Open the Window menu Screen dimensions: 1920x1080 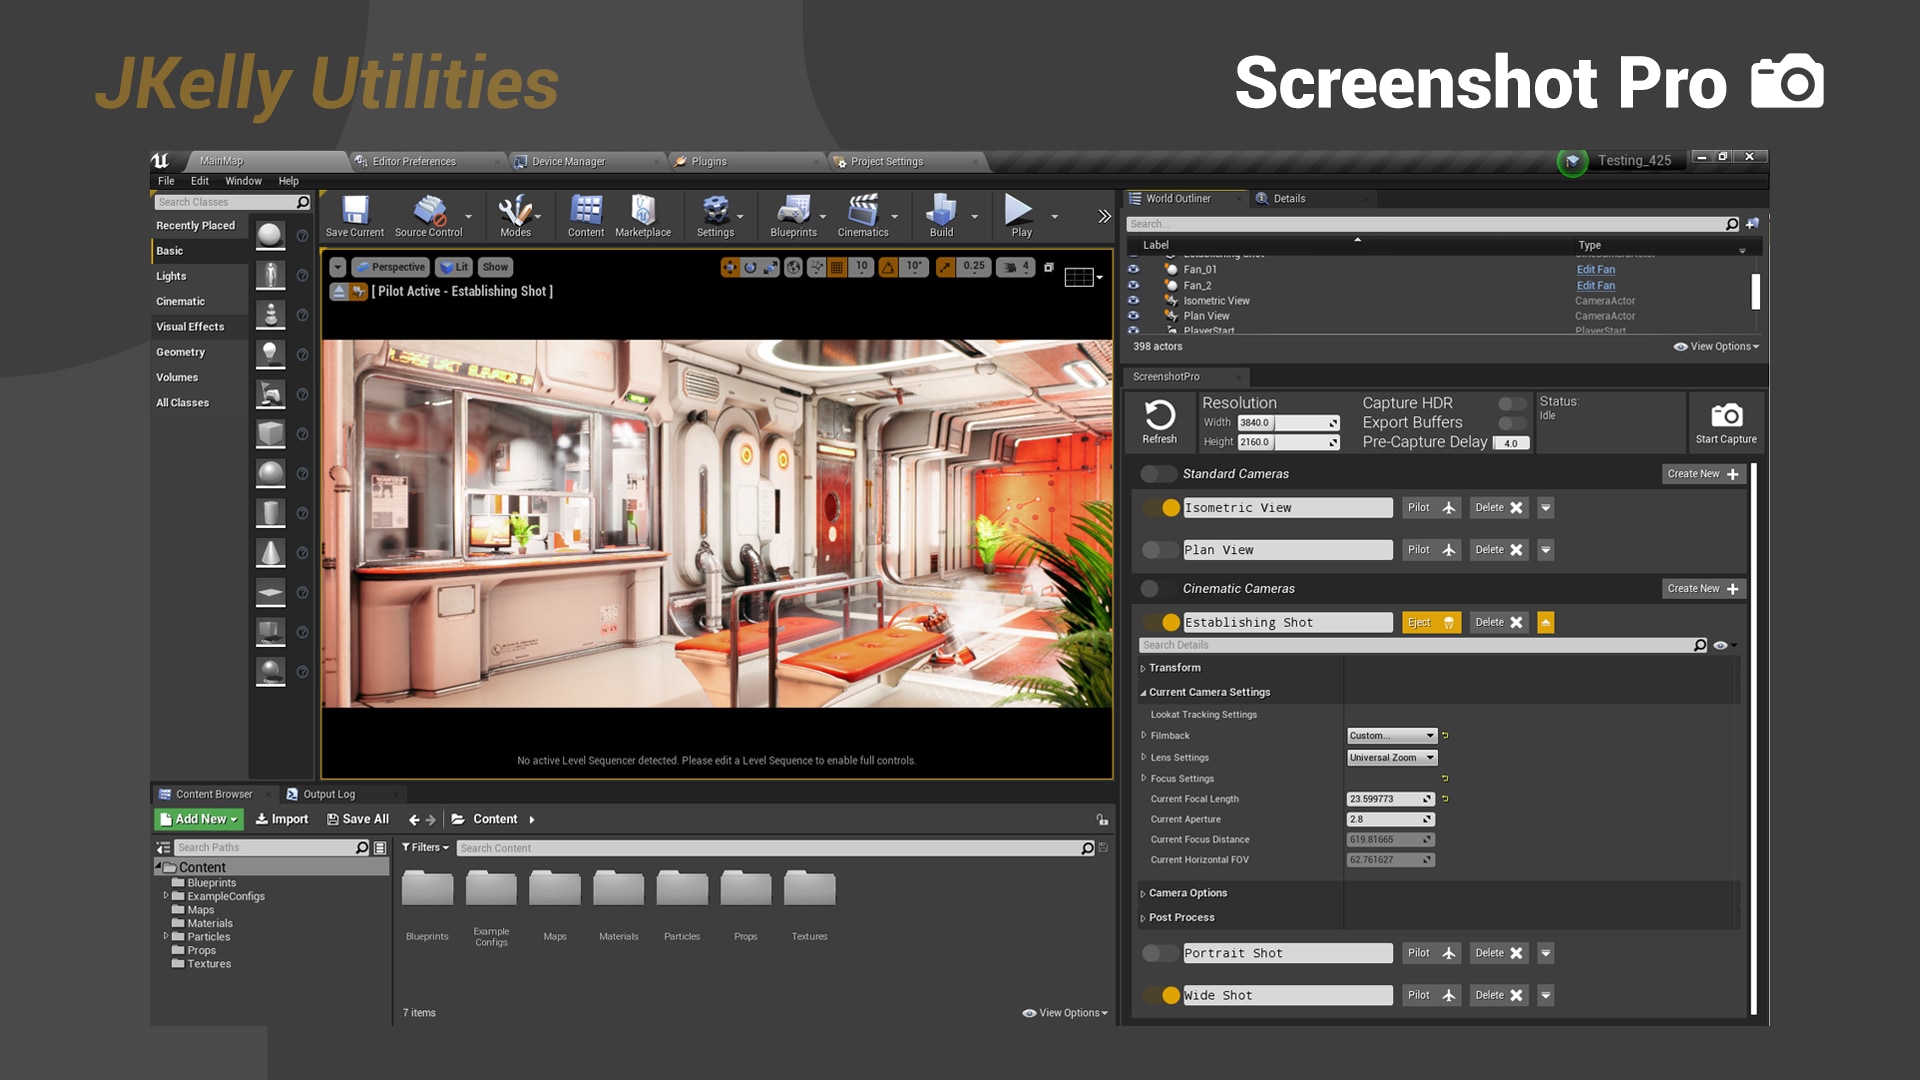(243, 181)
